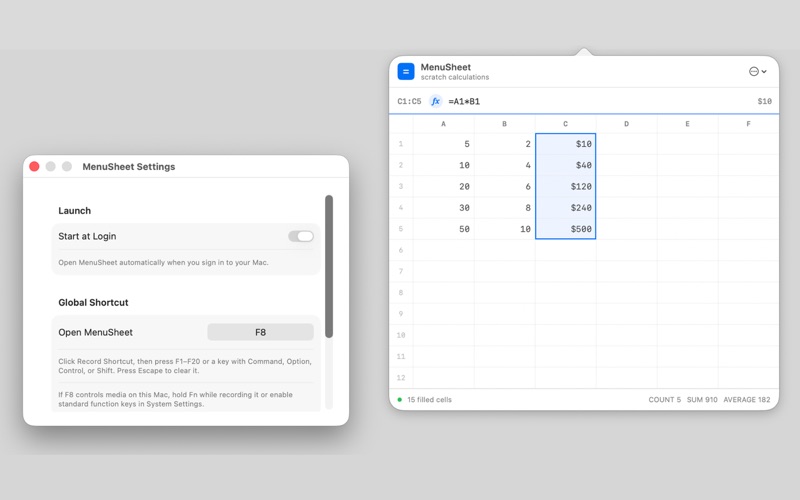
Task: Click cell A1 containing 5
Action: coord(443,144)
